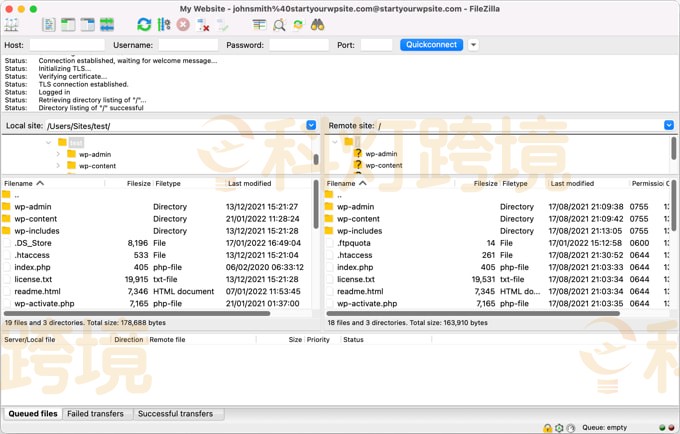Image resolution: width=680 pixels, height=434 pixels.
Task: Toggle the remote directory tree display
Action: 87,25
